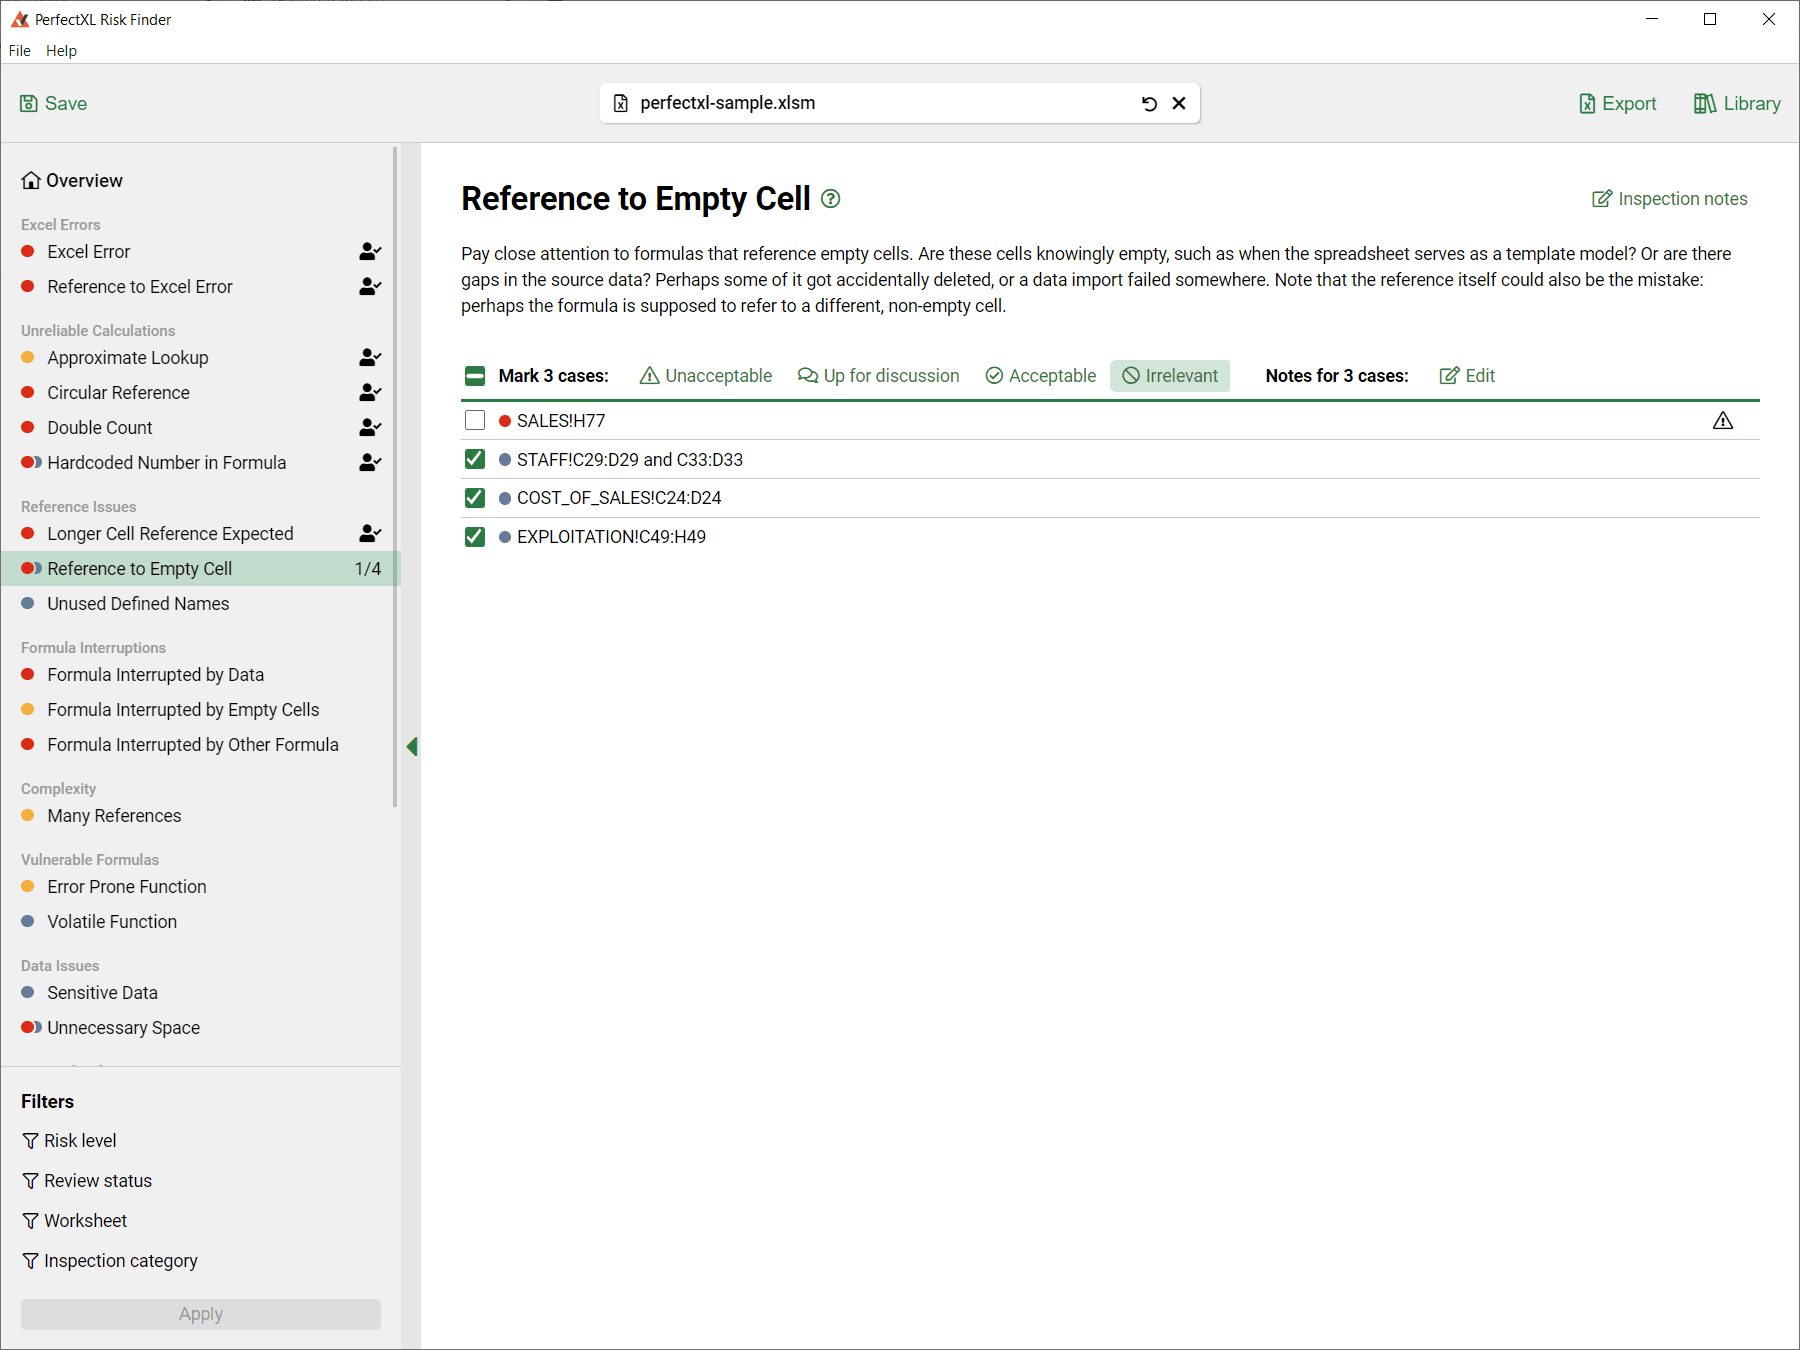The height and width of the screenshot is (1350, 1800).
Task: Click the user-check icon beside Circular Reference
Action: click(370, 393)
